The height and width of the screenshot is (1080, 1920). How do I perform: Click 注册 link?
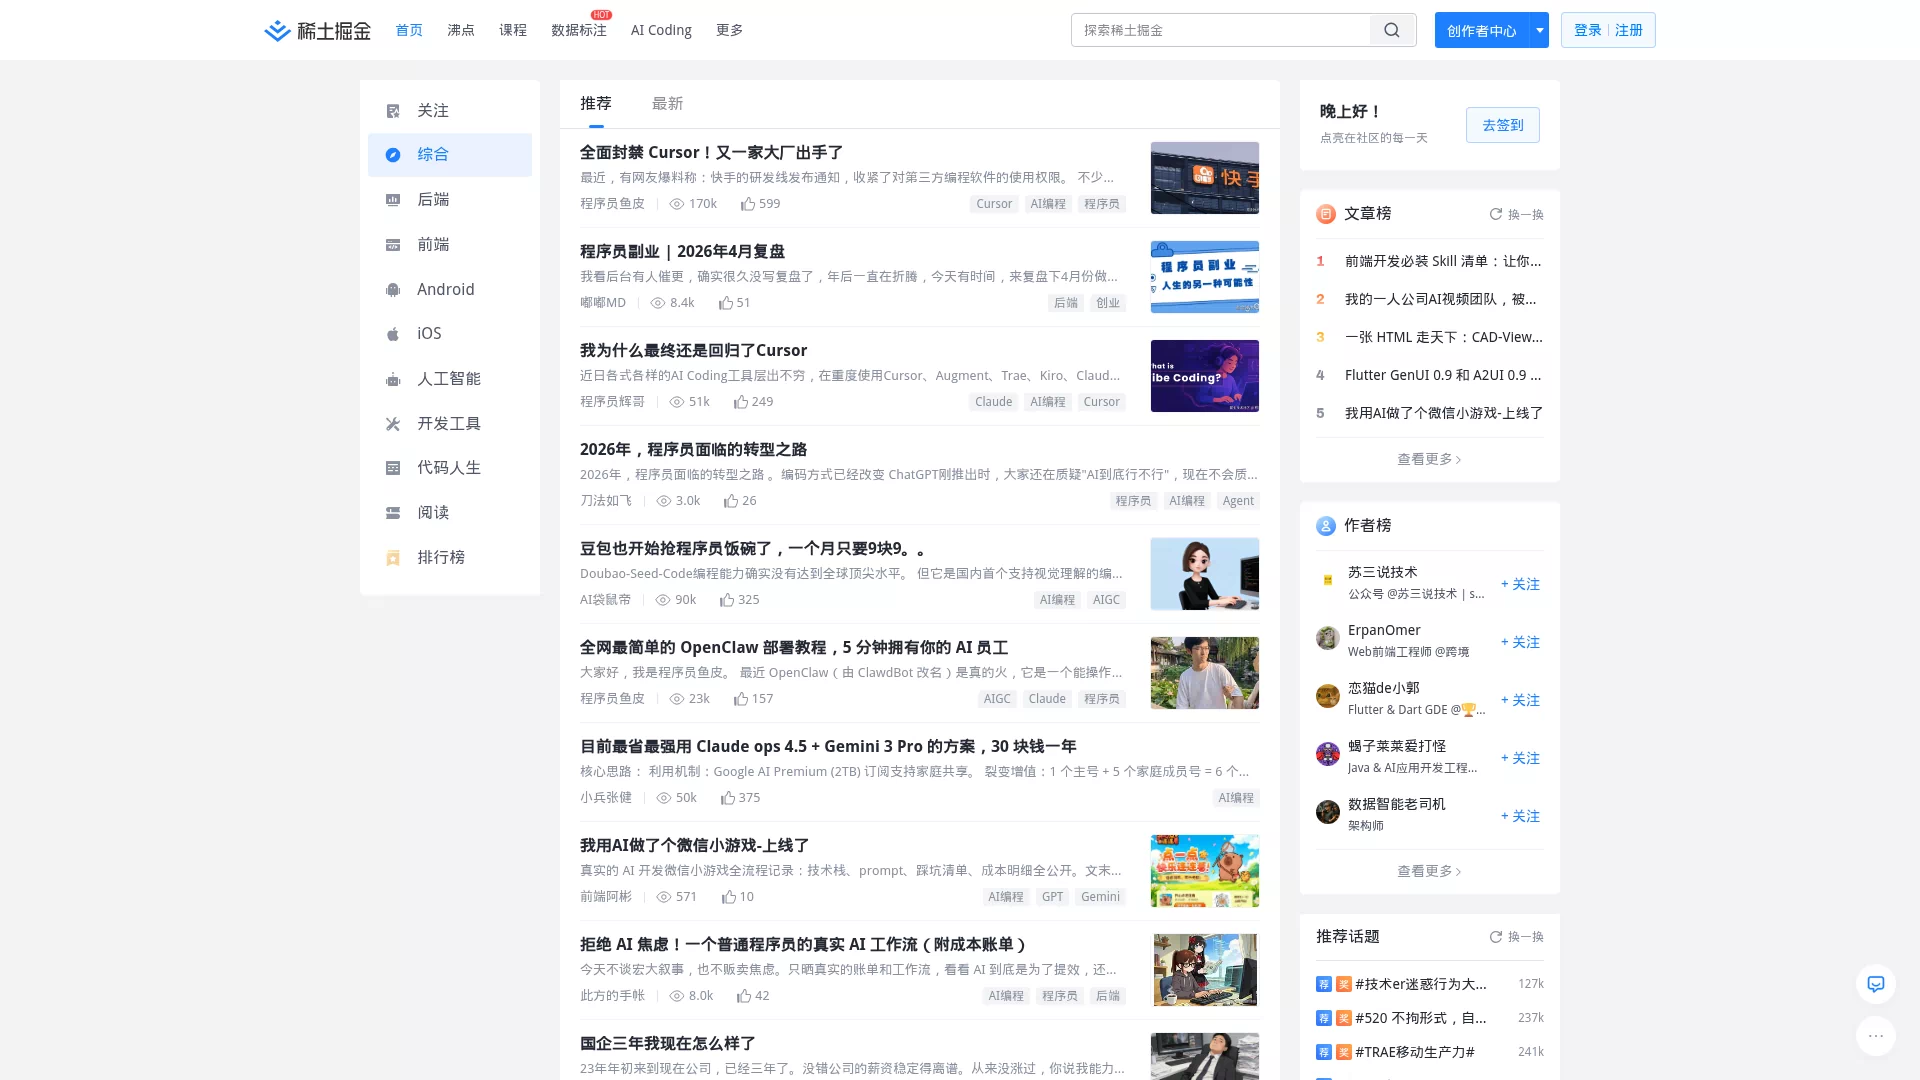click(x=1629, y=30)
